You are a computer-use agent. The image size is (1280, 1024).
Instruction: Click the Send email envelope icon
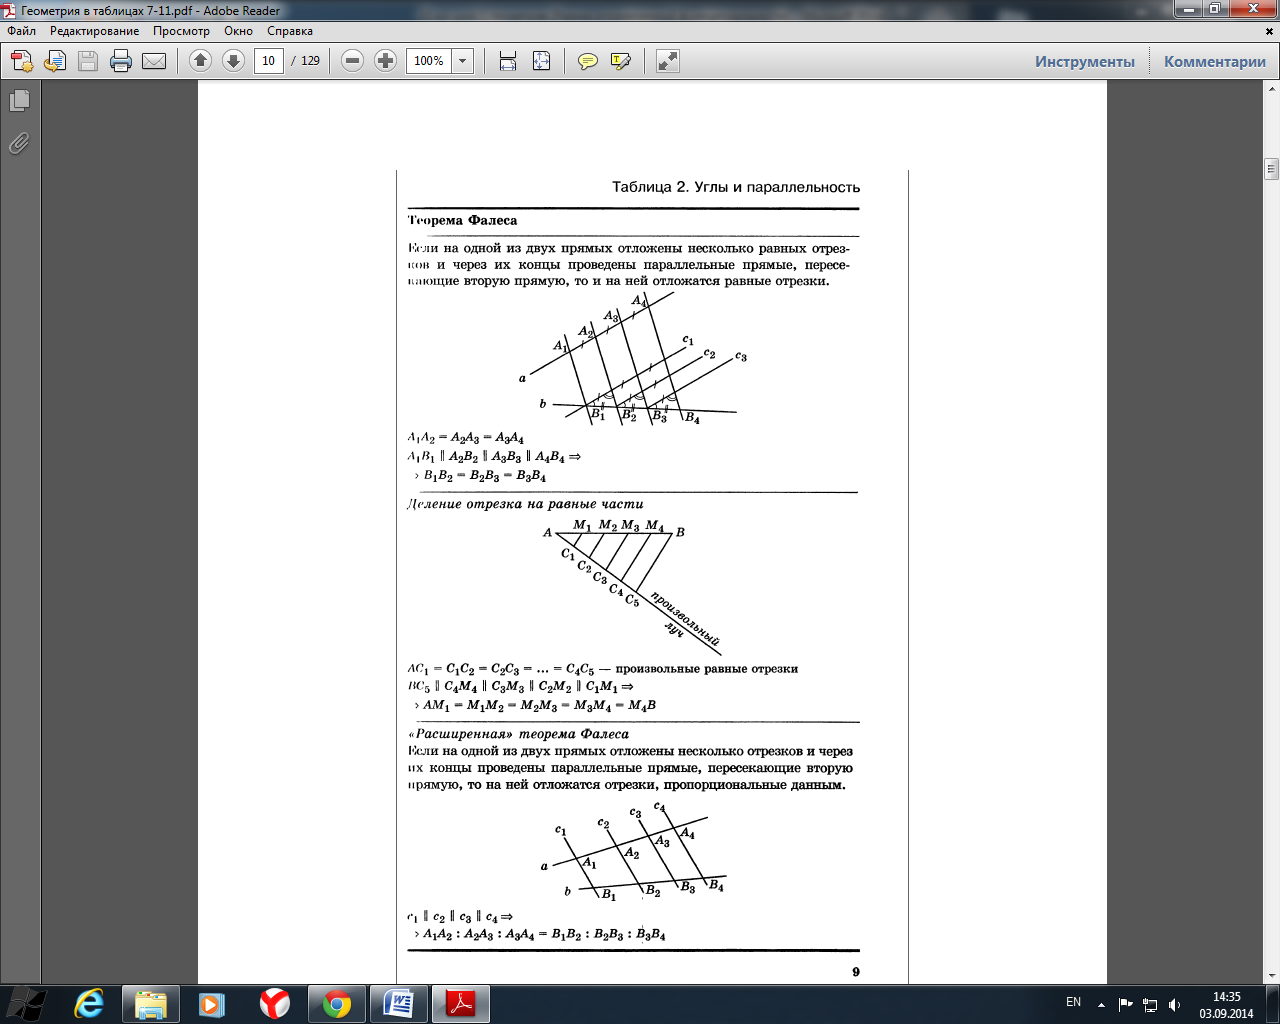[x=154, y=61]
